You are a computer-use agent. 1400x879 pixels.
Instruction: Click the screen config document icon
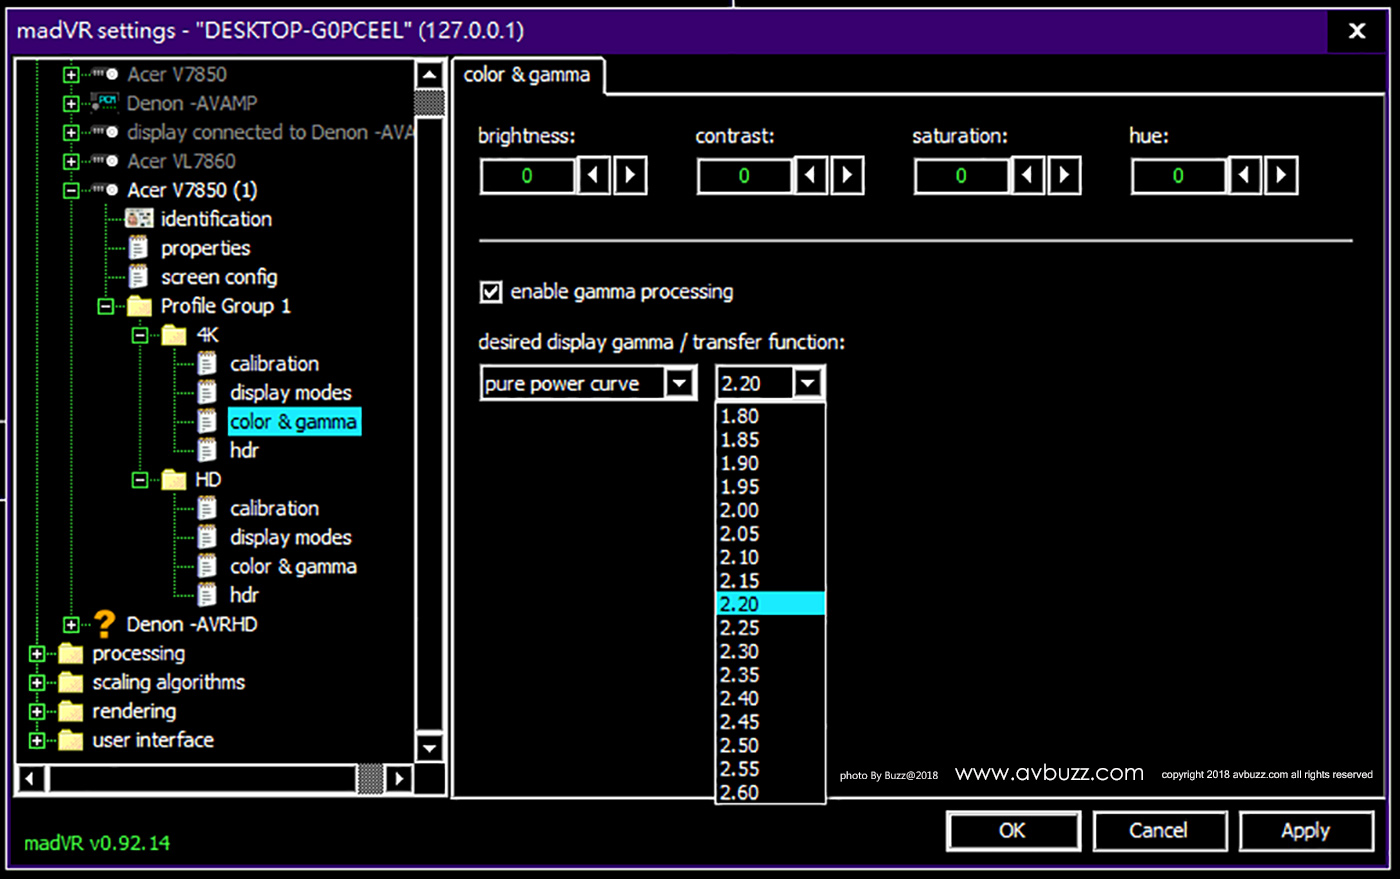139,277
